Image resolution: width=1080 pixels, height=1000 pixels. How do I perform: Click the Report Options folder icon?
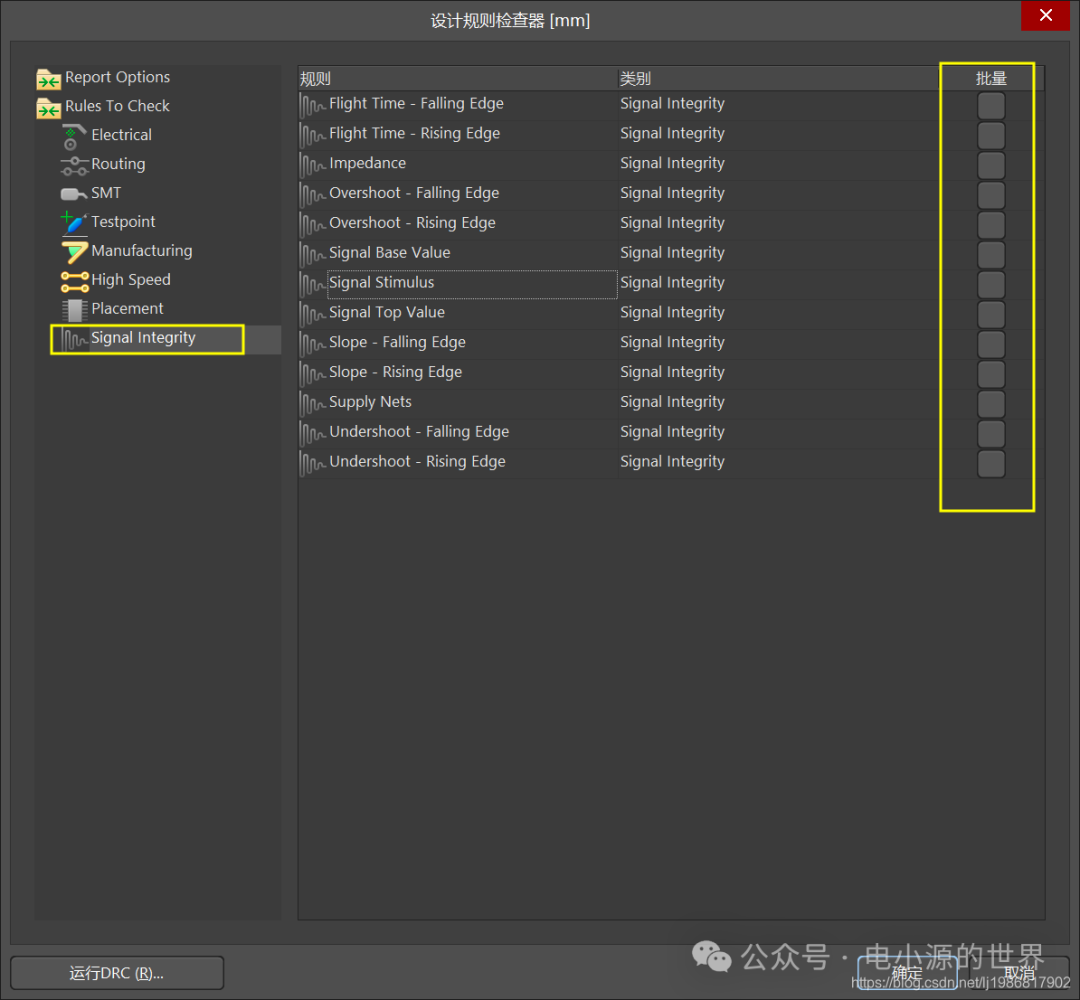coord(48,79)
